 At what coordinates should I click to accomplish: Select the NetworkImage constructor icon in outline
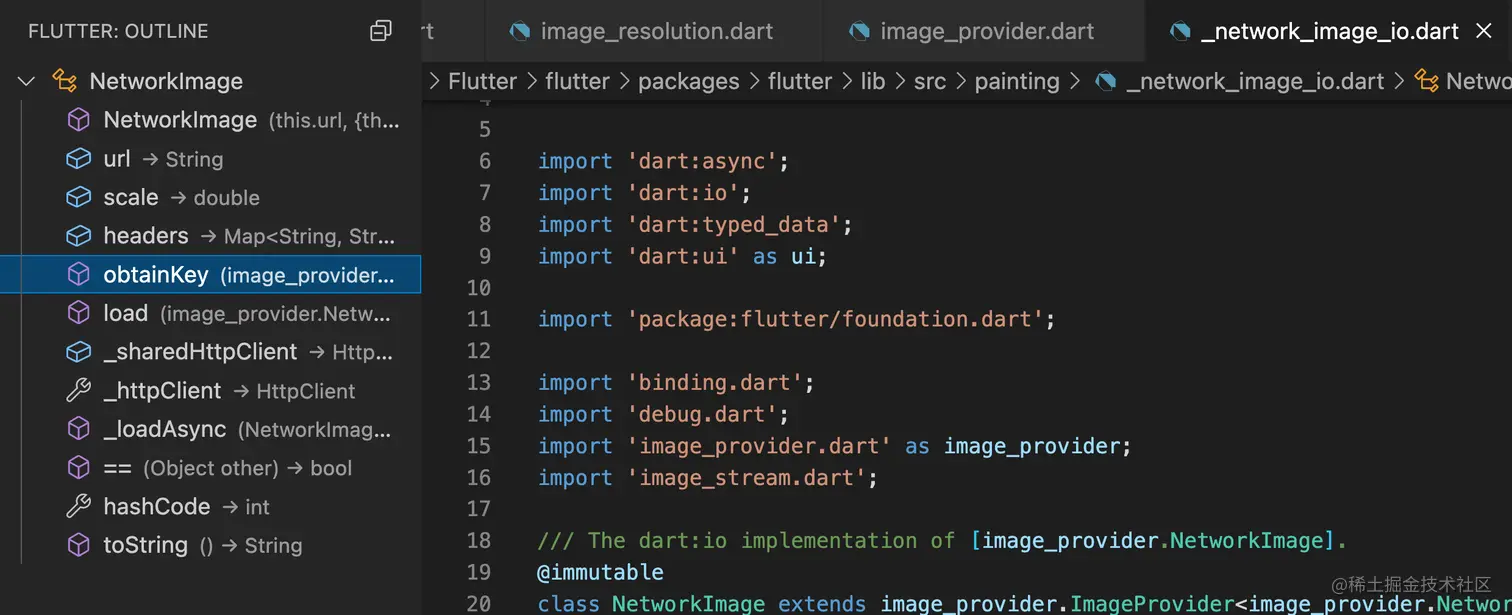click(78, 120)
